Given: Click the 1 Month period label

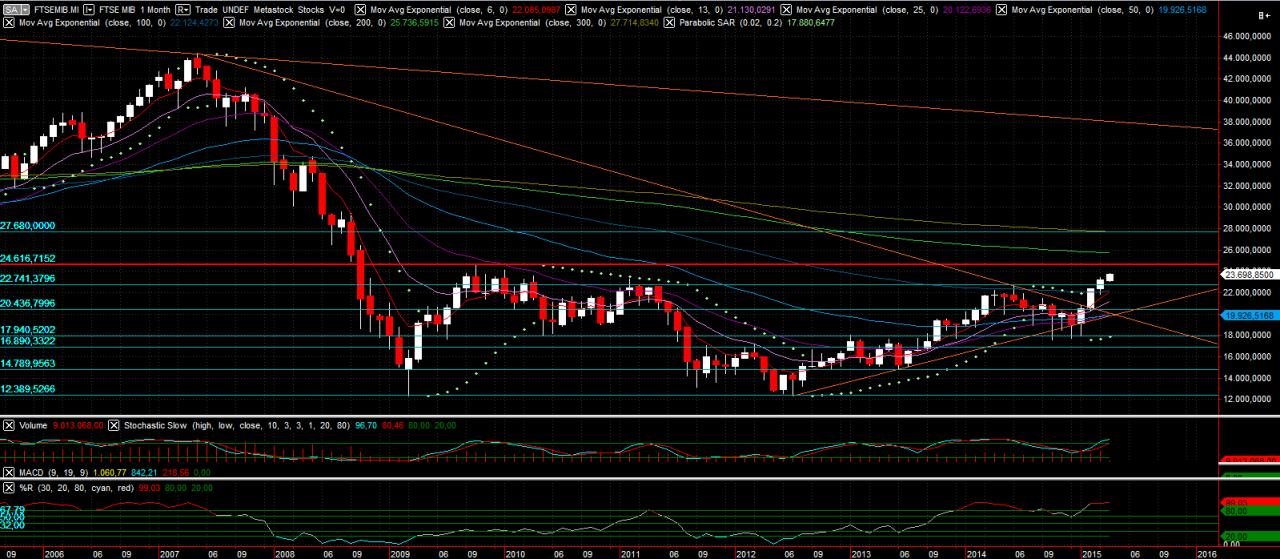Looking at the screenshot, I should [x=155, y=9].
